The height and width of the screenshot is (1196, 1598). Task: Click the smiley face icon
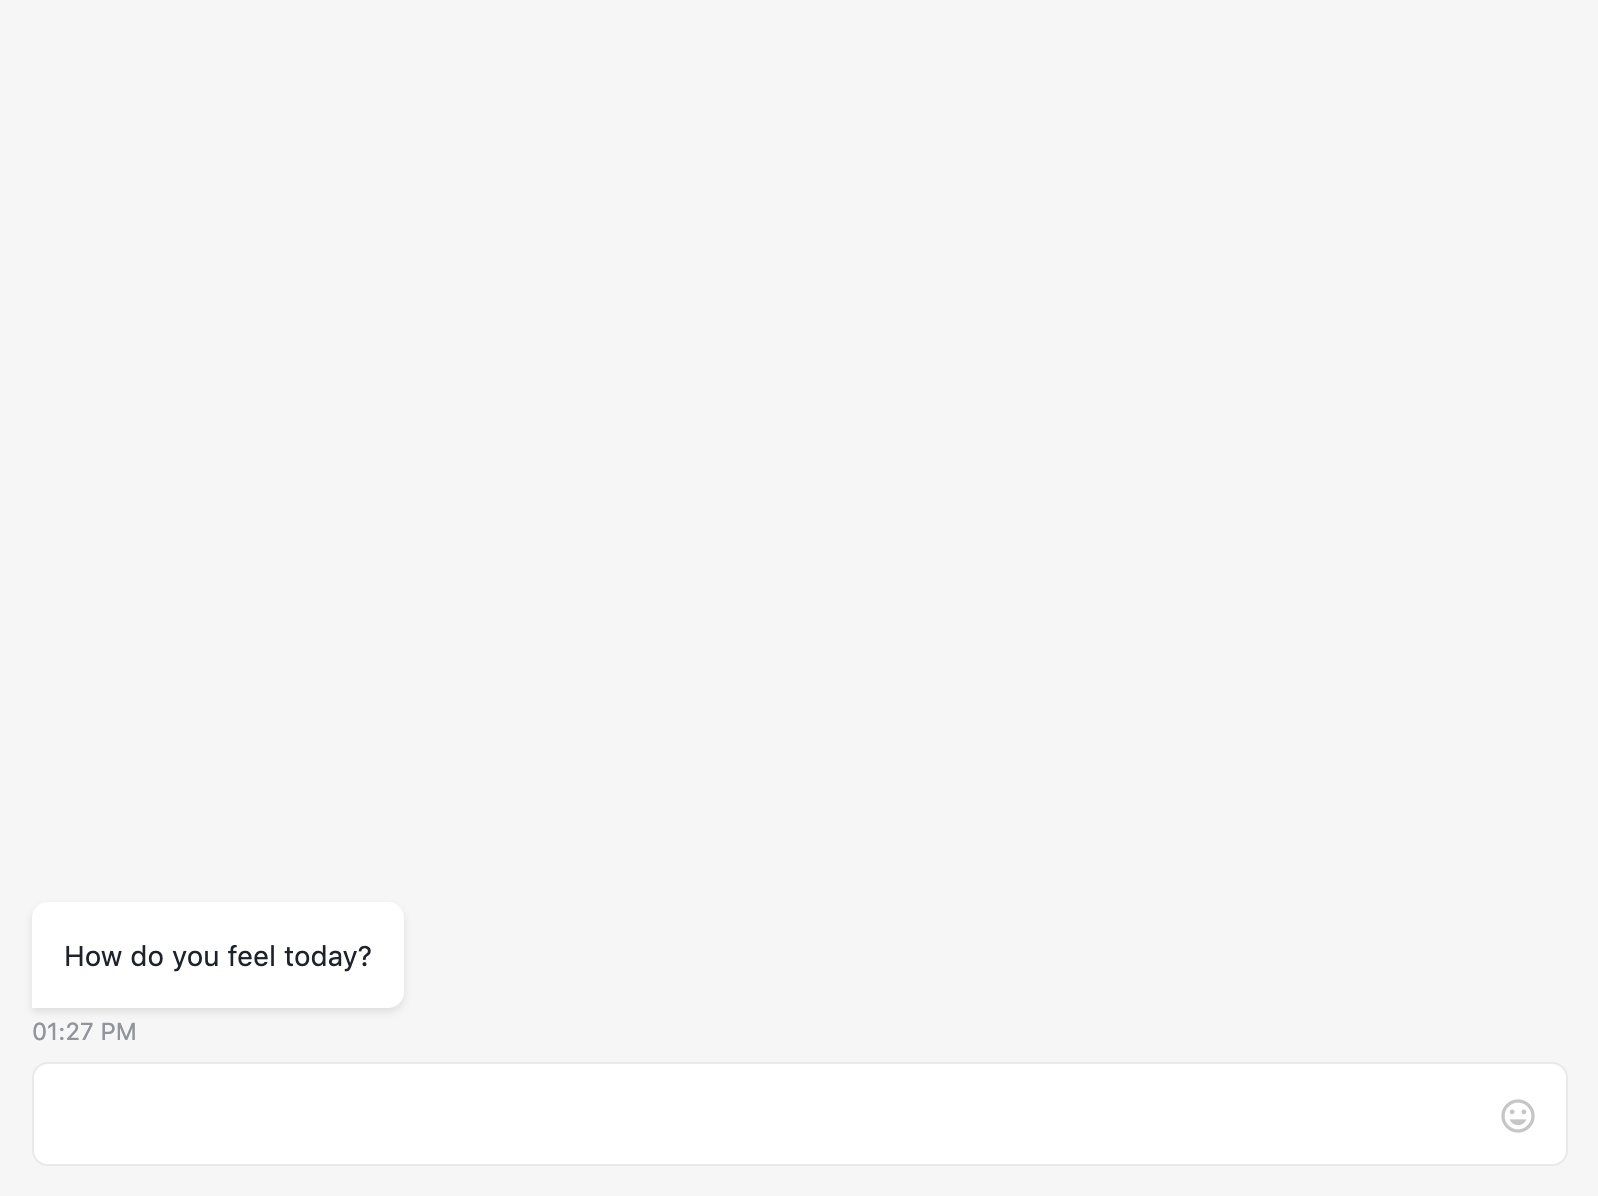tap(1517, 1115)
